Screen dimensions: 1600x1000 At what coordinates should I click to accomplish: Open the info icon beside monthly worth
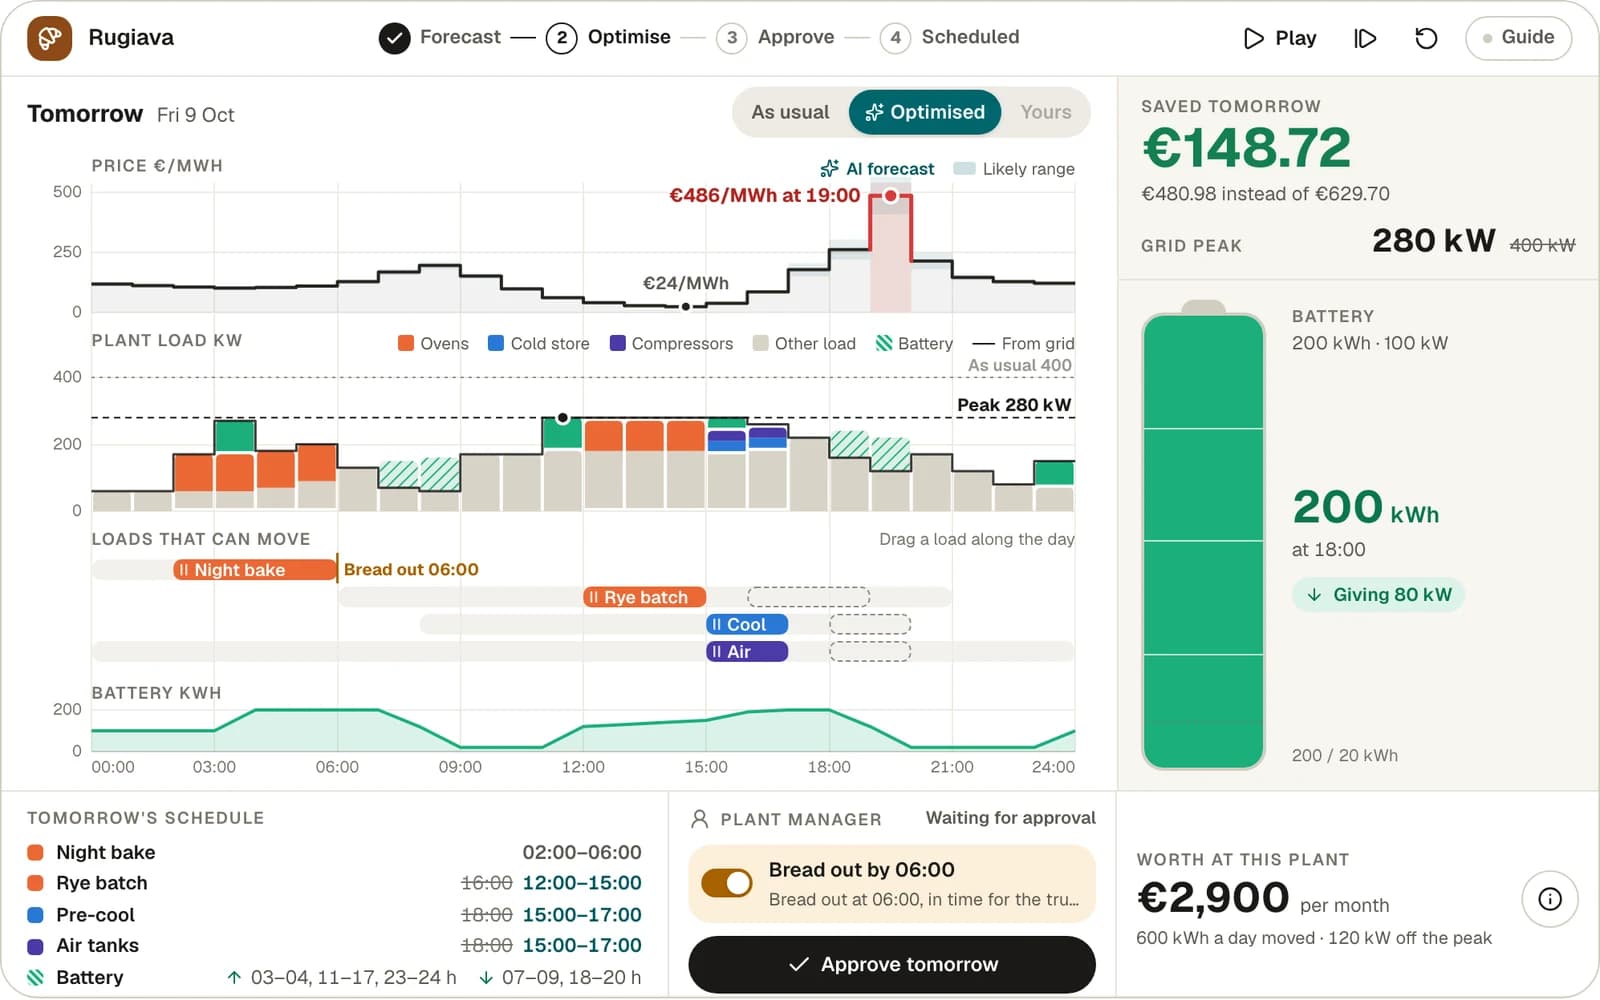click(1550, 899)
